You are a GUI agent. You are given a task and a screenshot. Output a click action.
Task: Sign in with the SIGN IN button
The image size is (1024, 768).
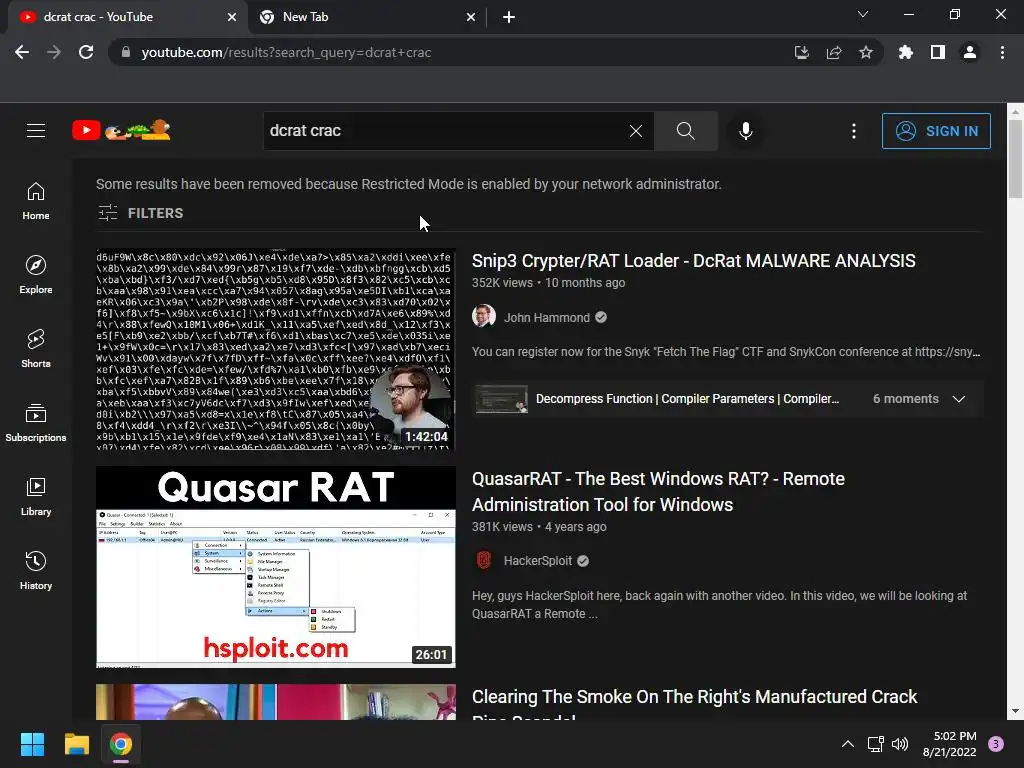936,131
